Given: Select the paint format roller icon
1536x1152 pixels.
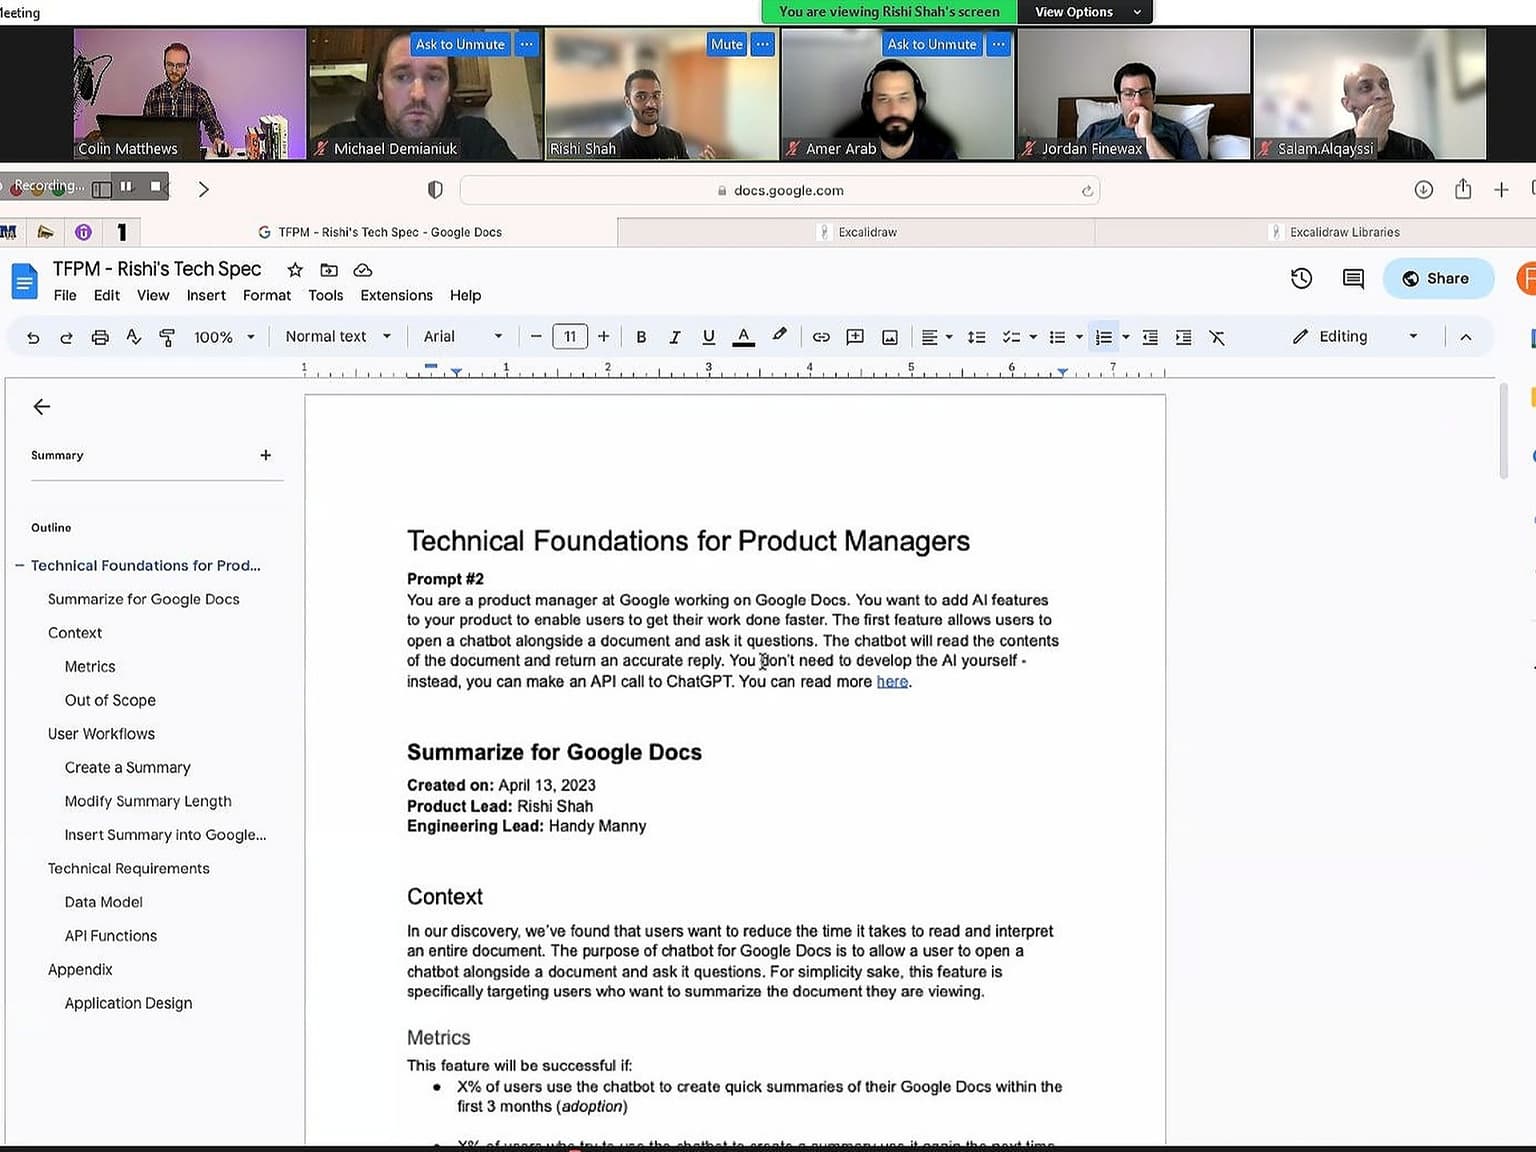Looking at the screenshot, I should [x=167, y=338].
